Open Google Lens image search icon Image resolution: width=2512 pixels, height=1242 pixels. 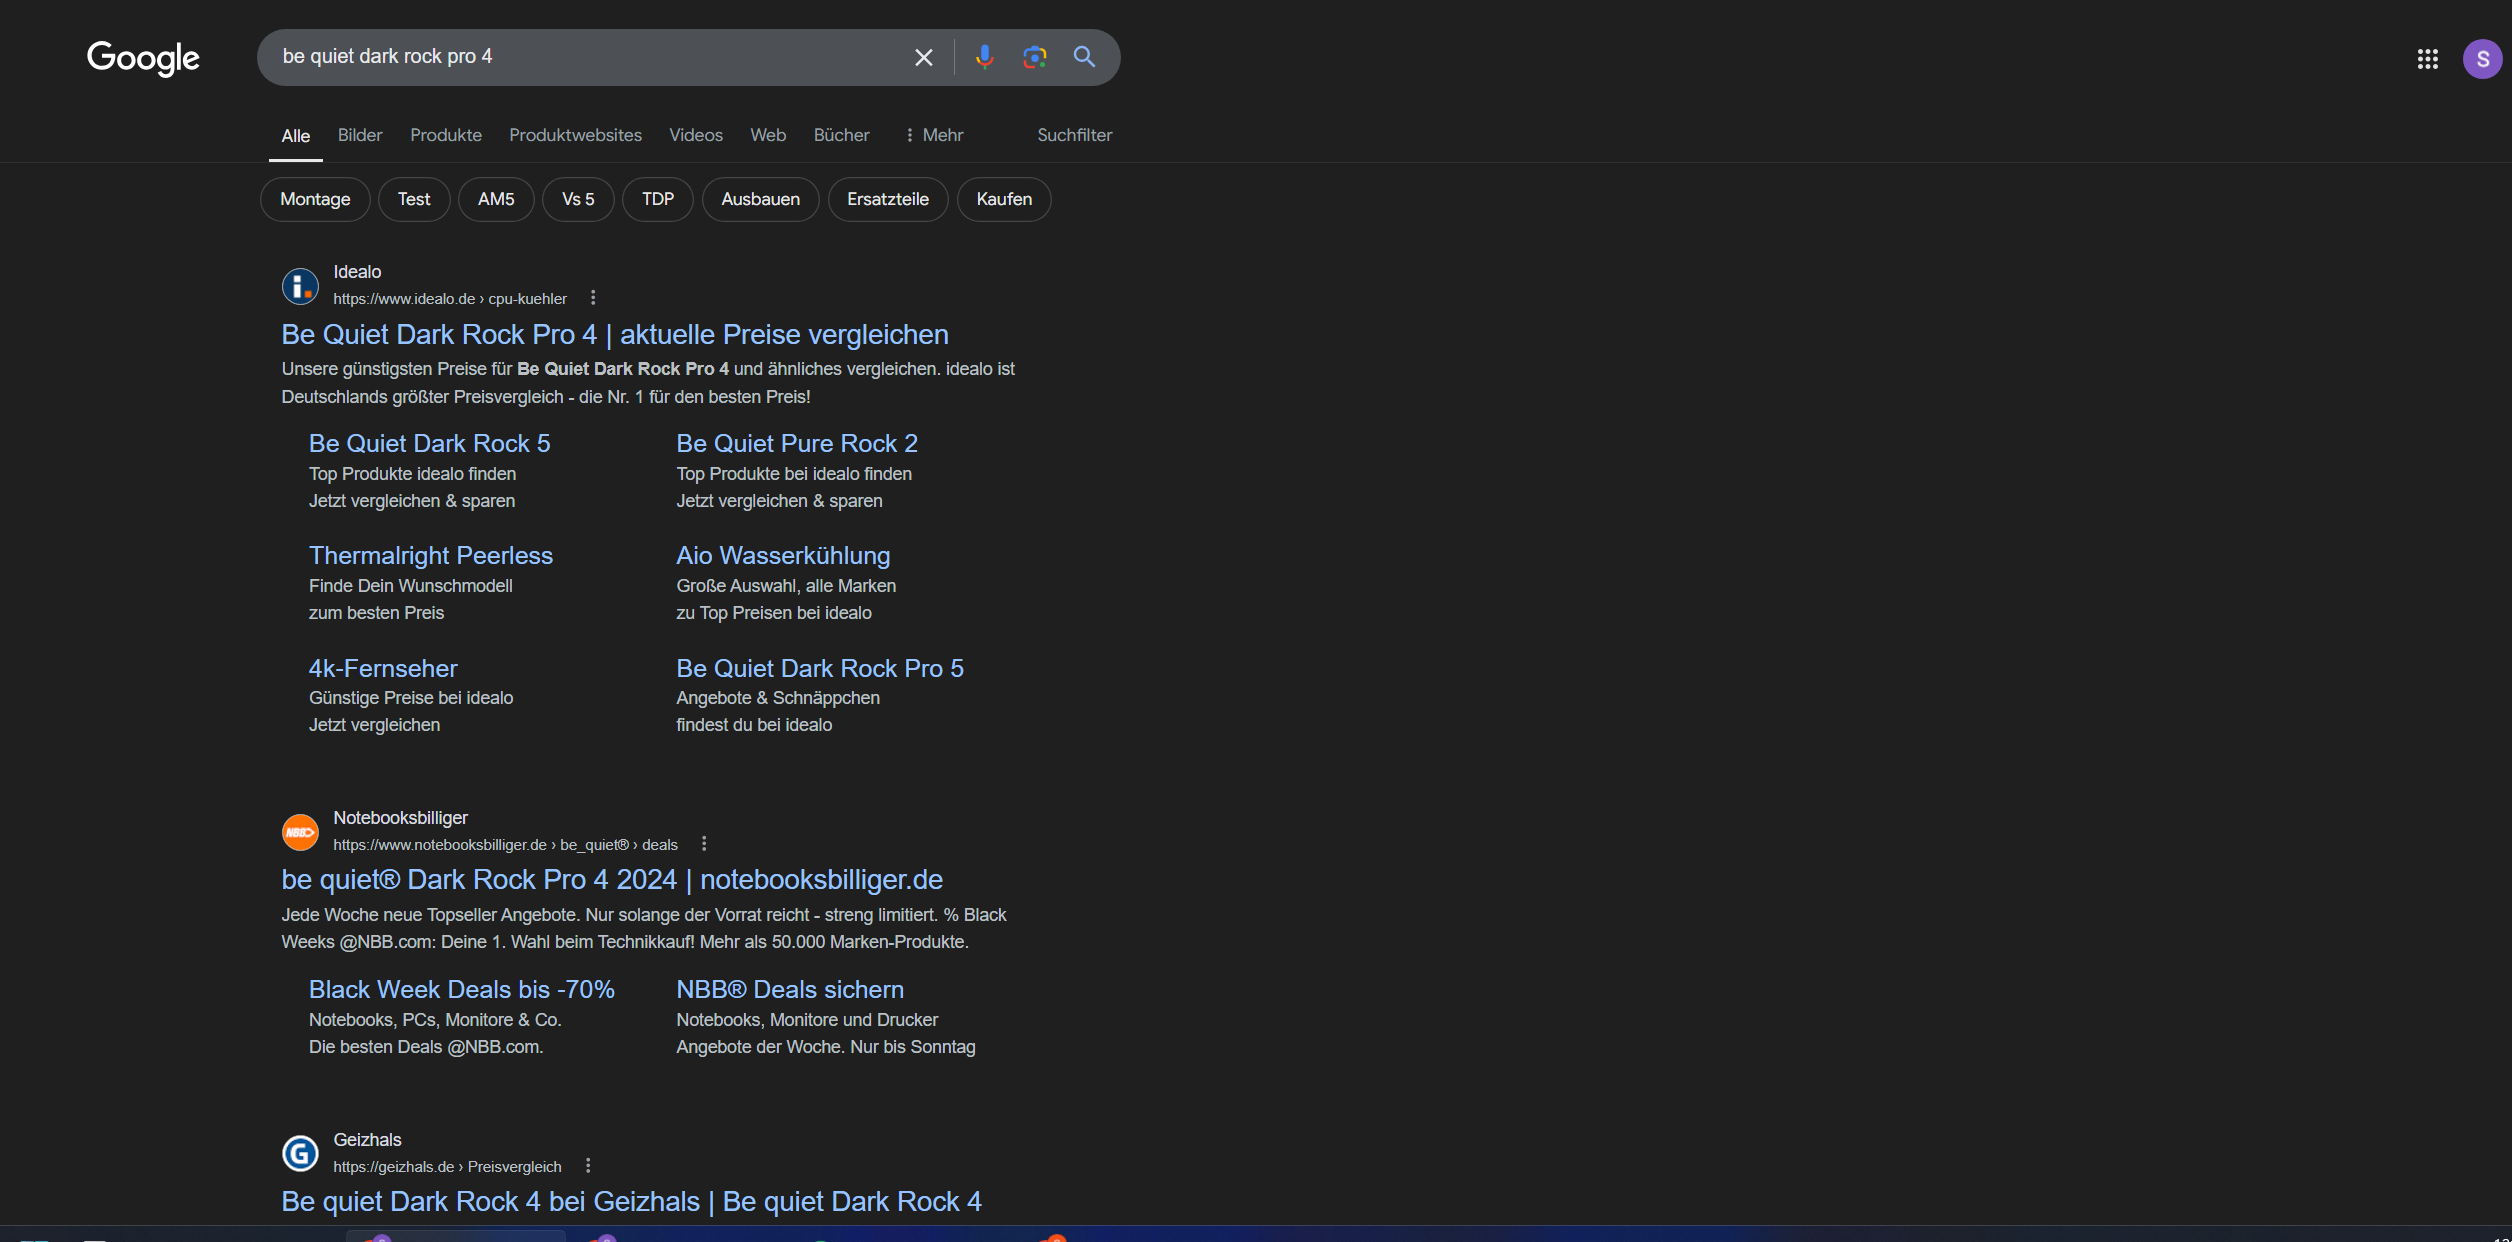pyautogui.click(x=1034, y=57)
